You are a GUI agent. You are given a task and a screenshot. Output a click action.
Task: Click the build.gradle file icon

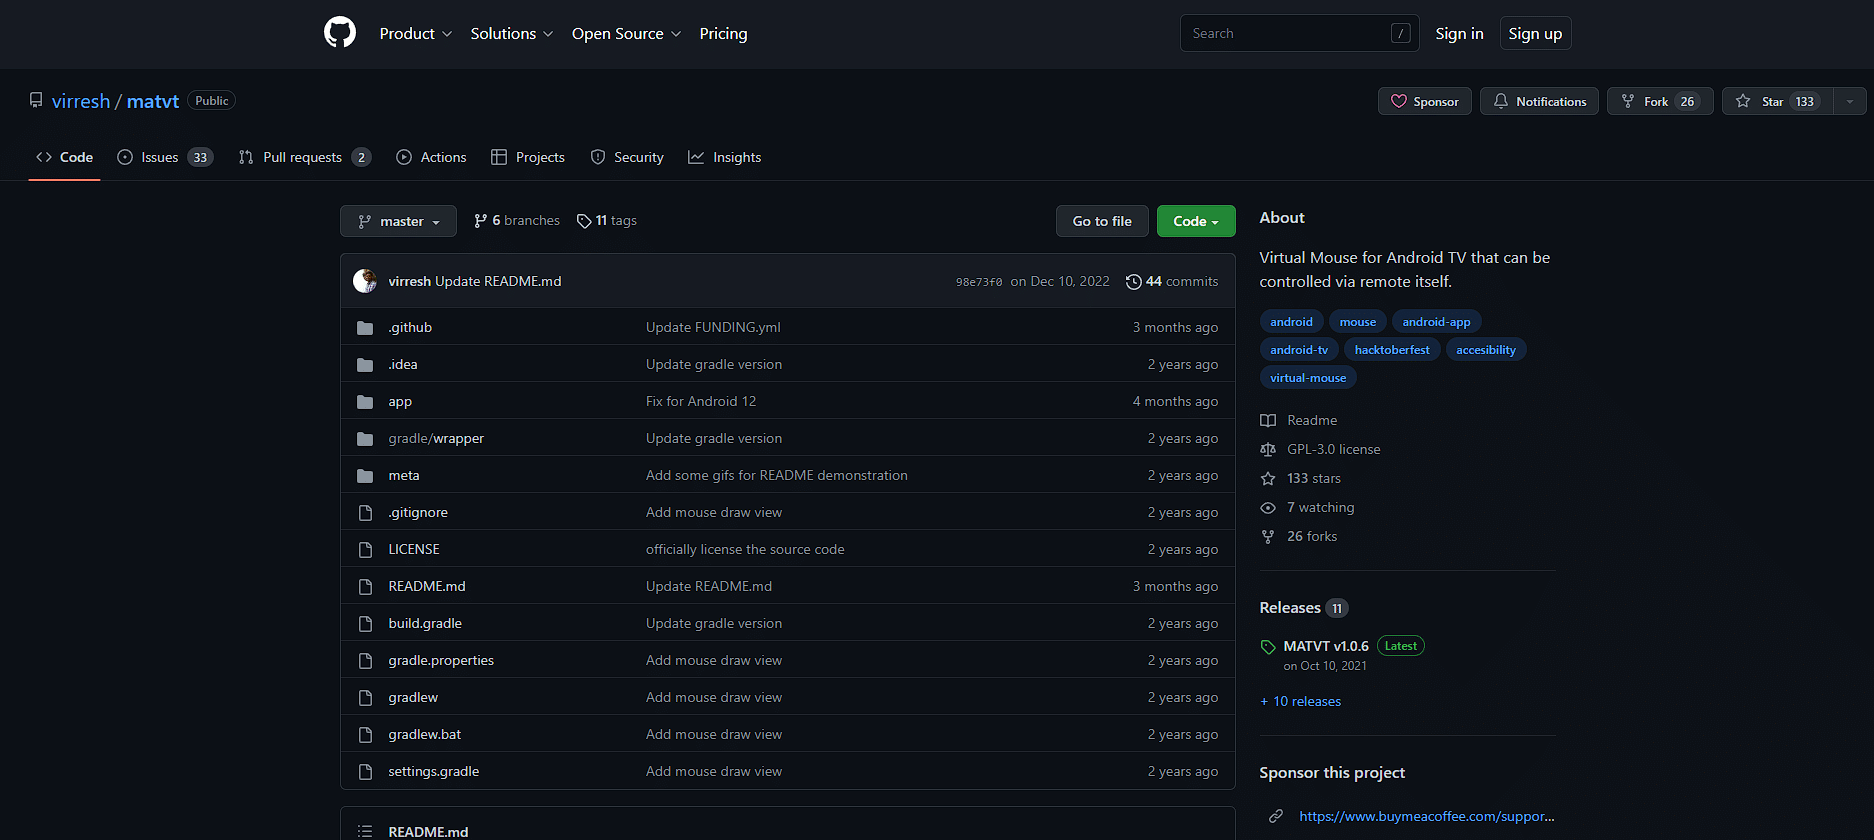(x=365, y=624)
